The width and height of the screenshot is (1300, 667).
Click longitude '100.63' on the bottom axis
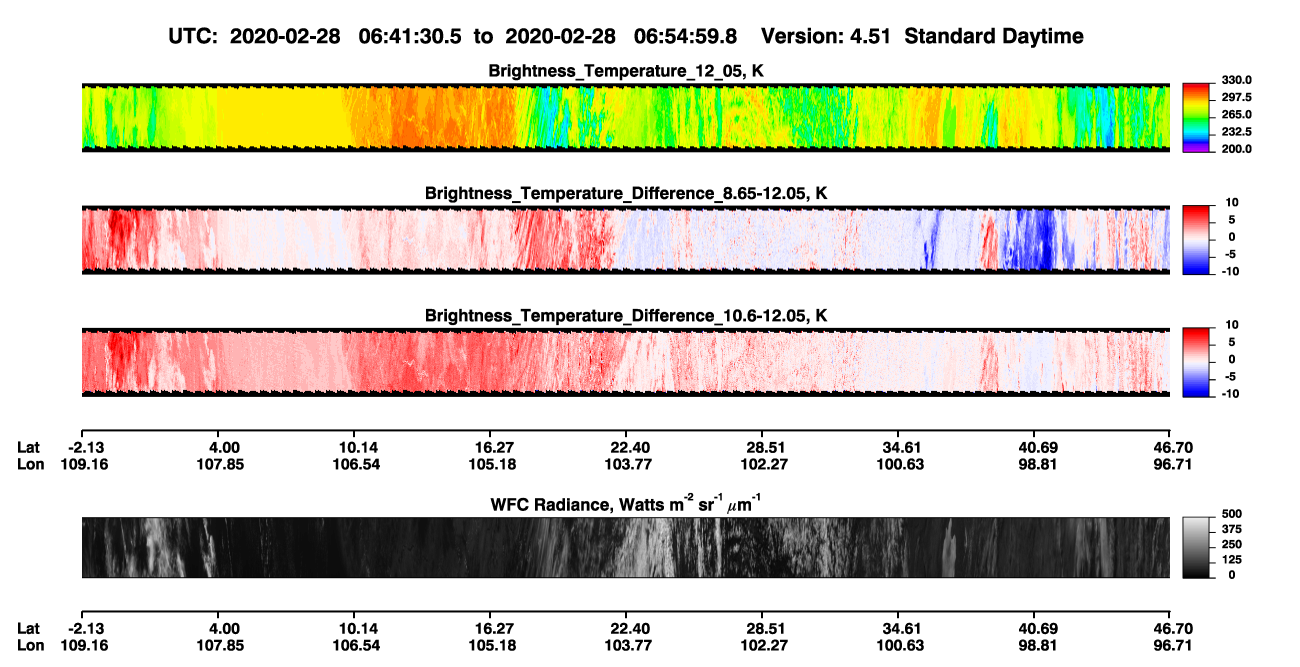[900, 645]
